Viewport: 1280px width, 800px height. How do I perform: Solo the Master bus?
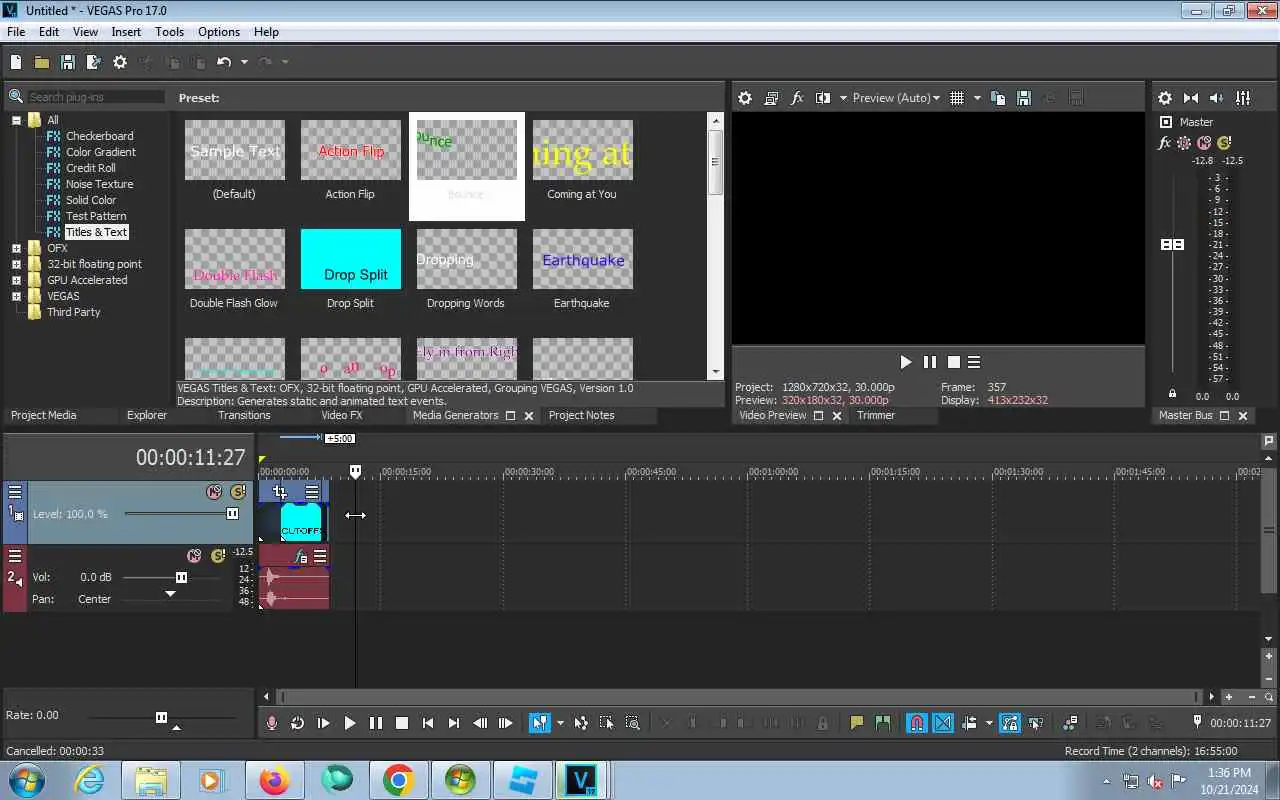tap(1224, 143)
